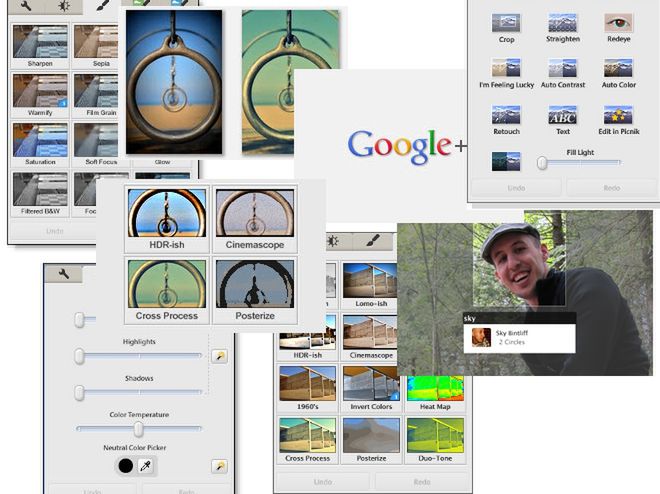Apply the Invert Colors effect

point(371,389)
